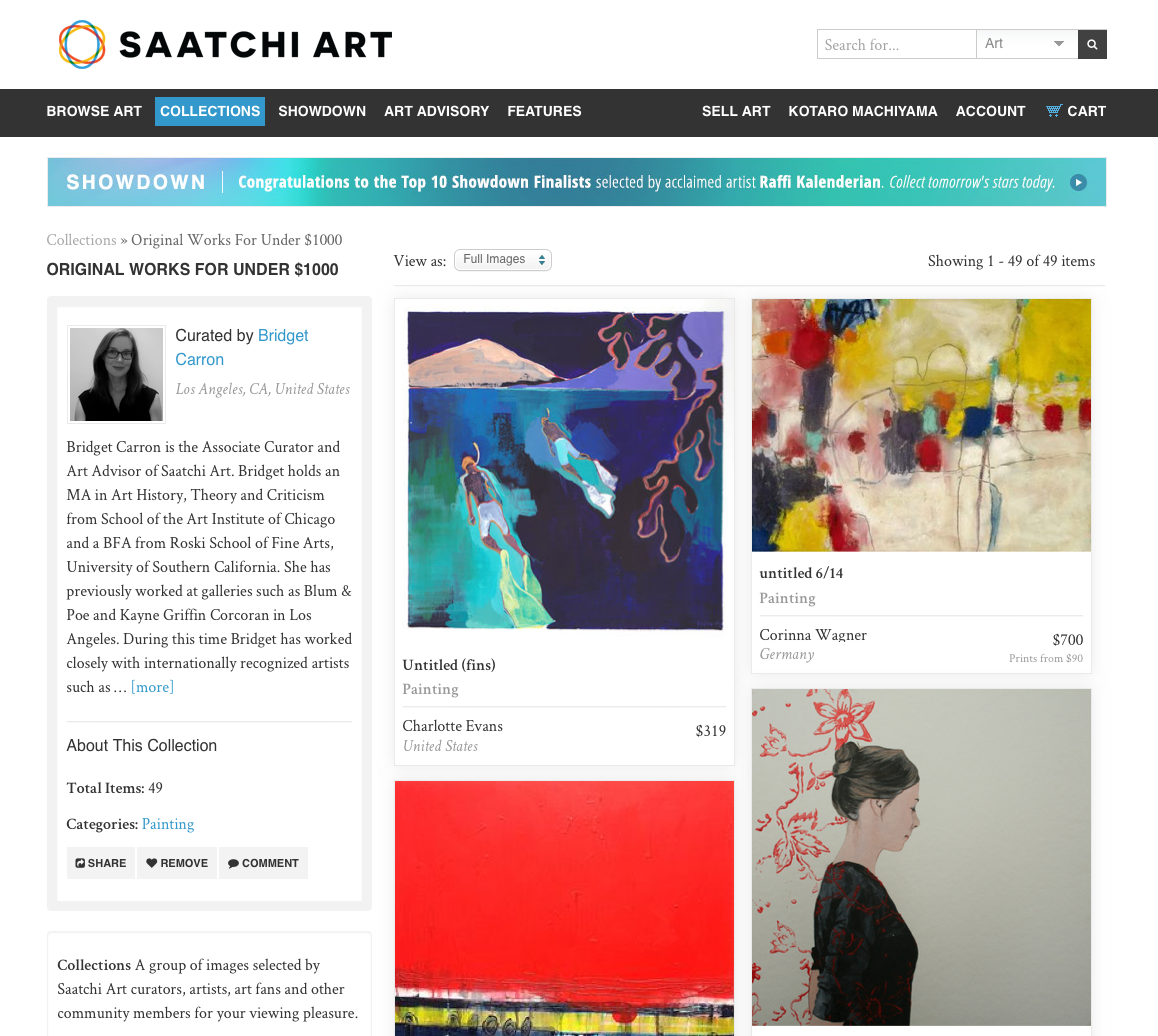1158x1036 pixels.
Task: Click the Comment speech bubble button
Action: (263, 863)
